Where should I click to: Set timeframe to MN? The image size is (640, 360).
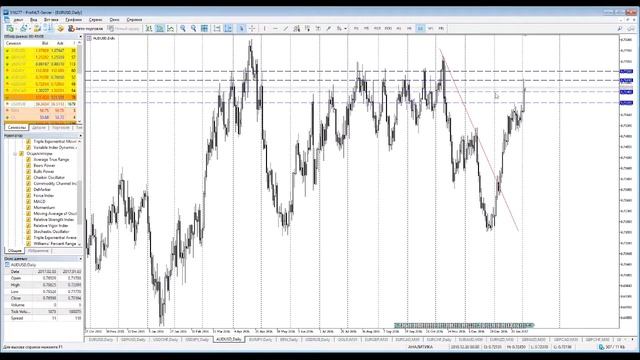point(441,28)
